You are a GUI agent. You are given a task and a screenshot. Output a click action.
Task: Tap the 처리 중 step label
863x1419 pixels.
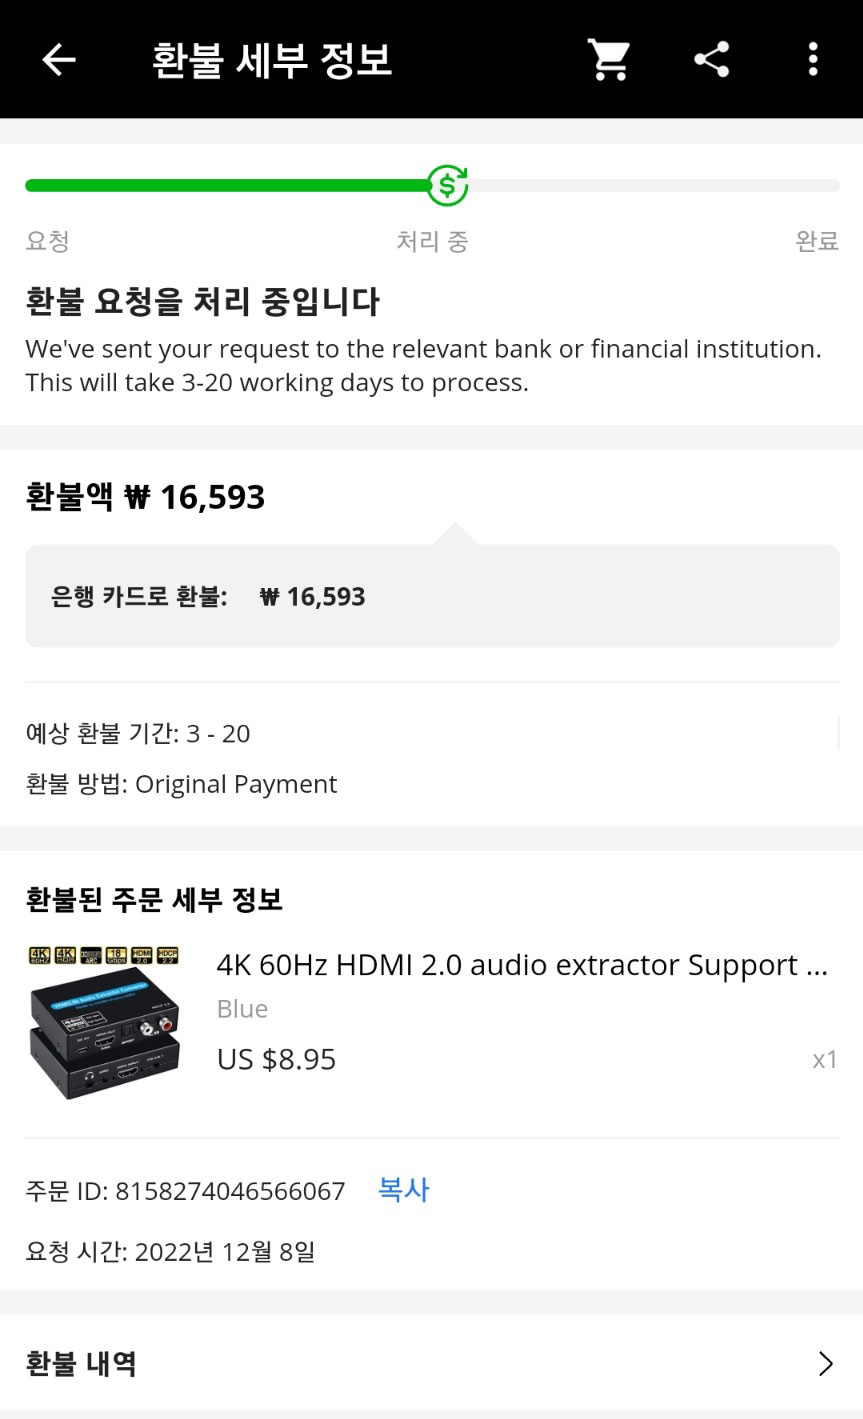click(432, 241)
